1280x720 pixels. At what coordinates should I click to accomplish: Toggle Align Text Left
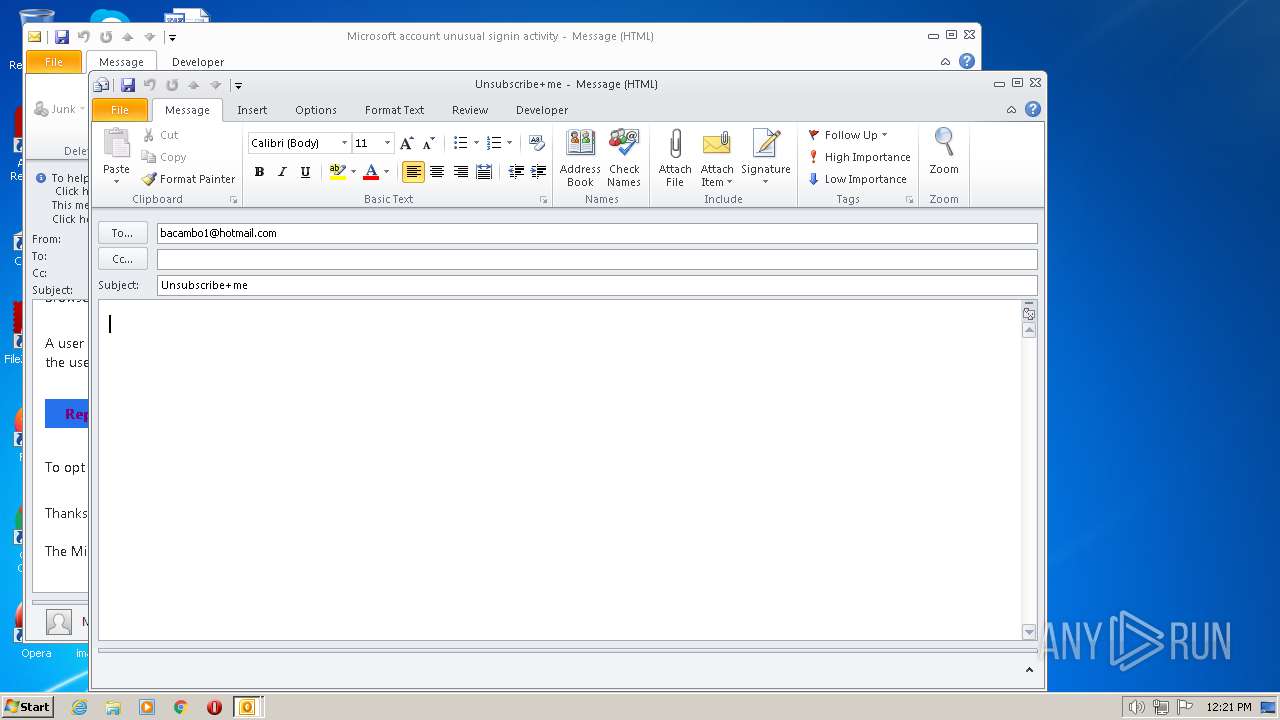pyautogui.click(x=413, y=172)
